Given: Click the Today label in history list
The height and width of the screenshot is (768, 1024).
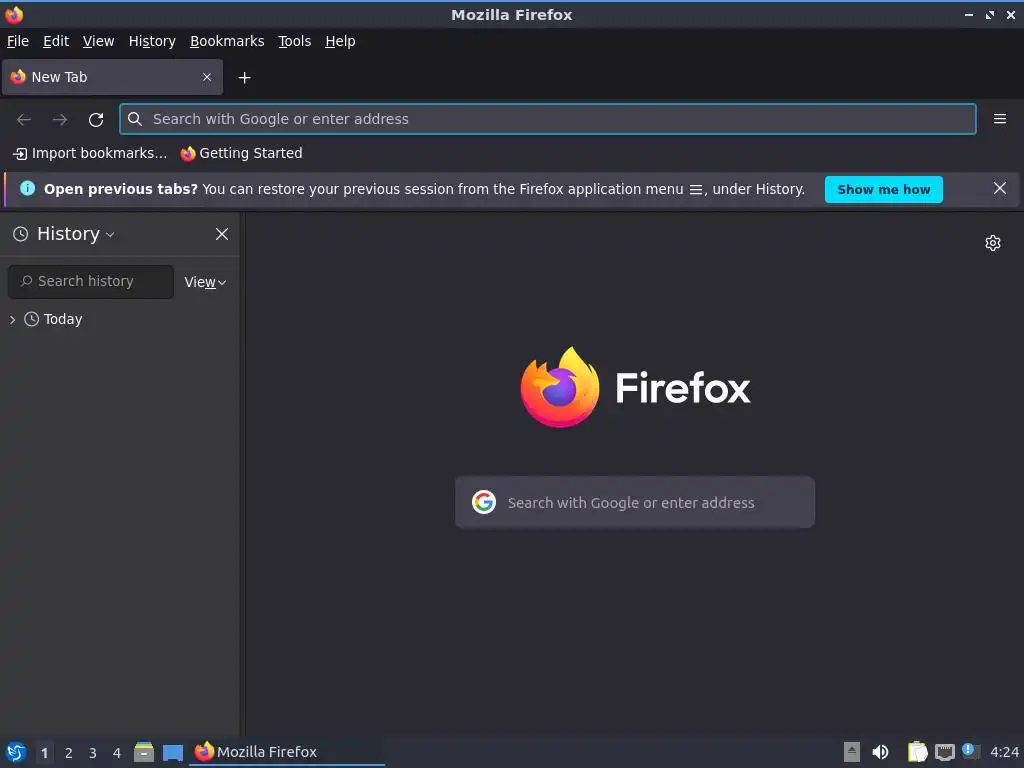Looking at the screenshot, I should (x=63, y=319).
